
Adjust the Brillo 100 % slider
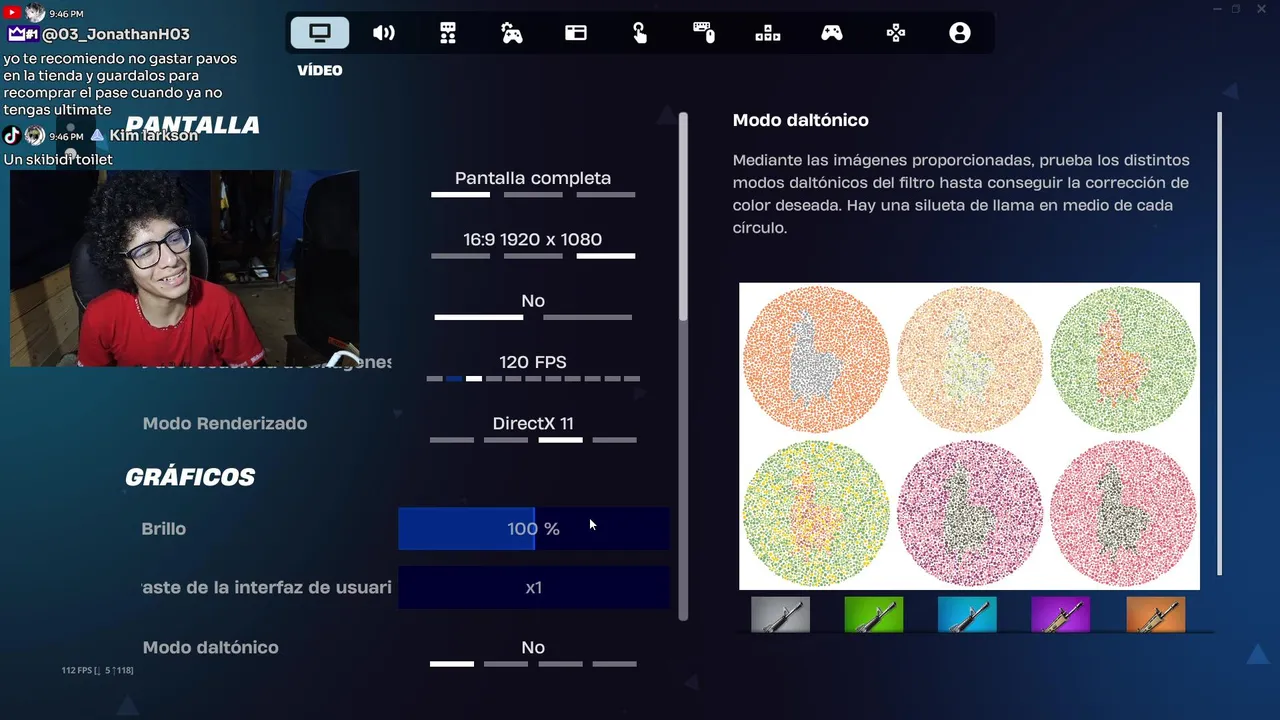[x=533, y=528]
